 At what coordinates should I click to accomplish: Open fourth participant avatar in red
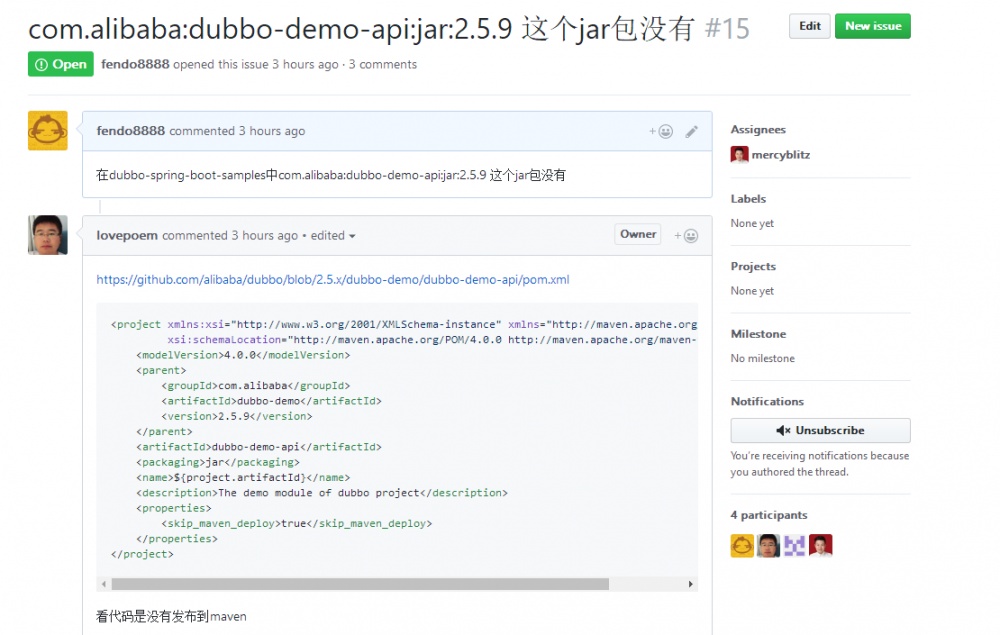[821, 546]
